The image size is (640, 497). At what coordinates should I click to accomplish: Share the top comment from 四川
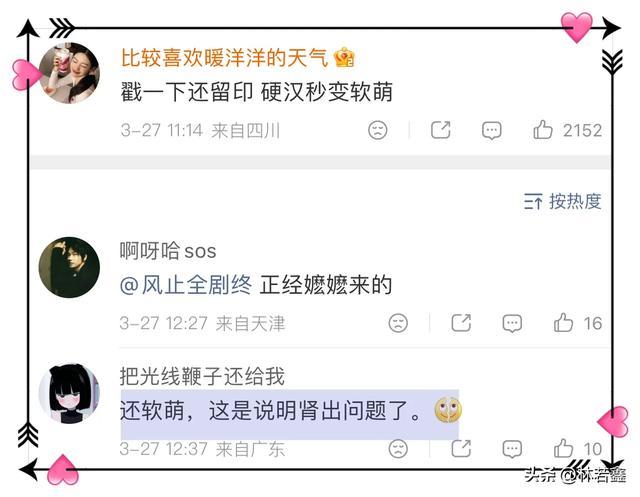point(441,130)
